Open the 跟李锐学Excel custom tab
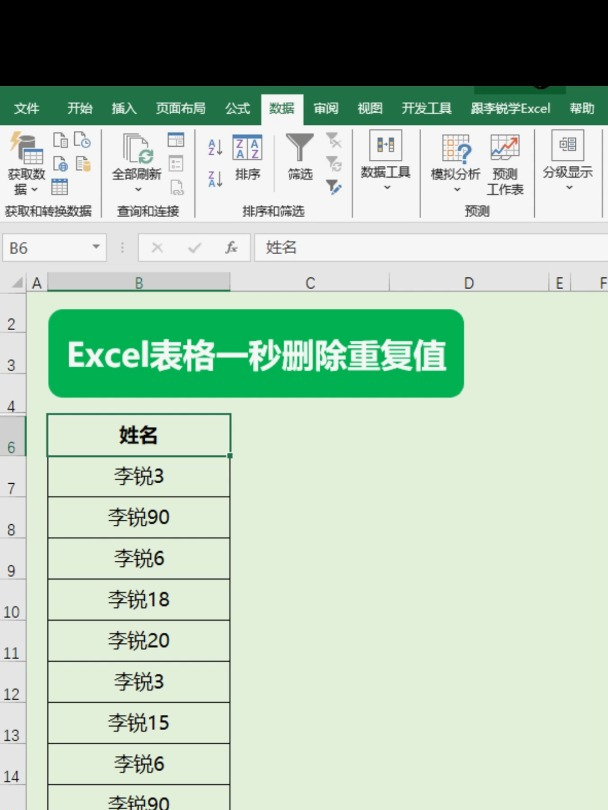Screen dimensions: 608x810 (x=510, y=108)
